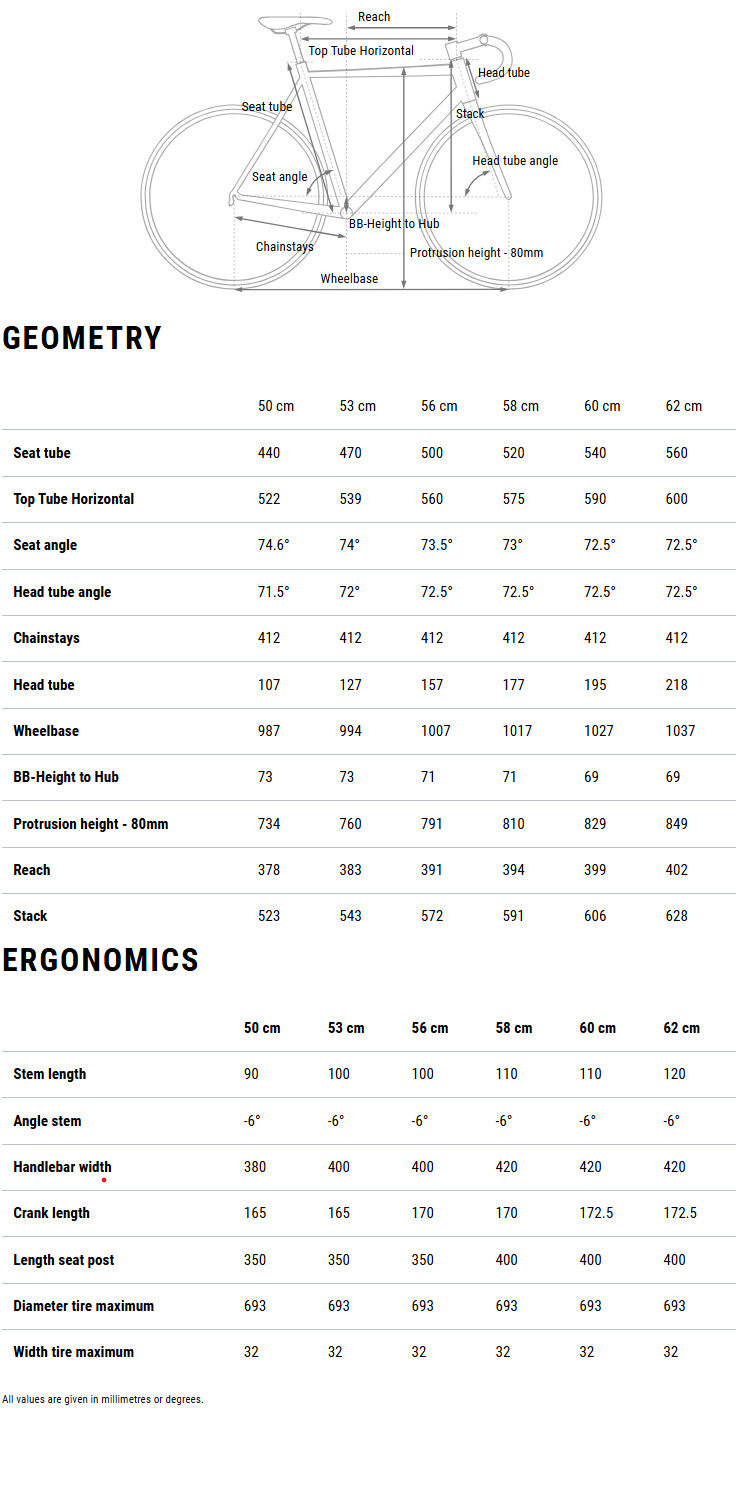Select the Reach label in the bike diagram
The height and width of the screenshot is (1500, 750).
374,17
